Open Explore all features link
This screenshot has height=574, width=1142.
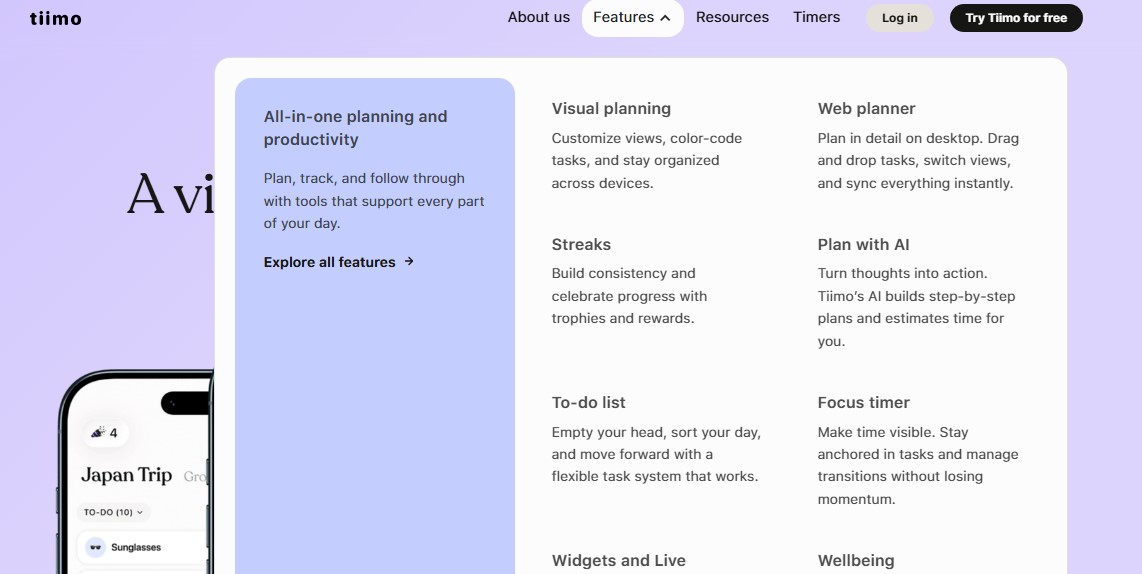pyautogui.click(x=339, y=262)
